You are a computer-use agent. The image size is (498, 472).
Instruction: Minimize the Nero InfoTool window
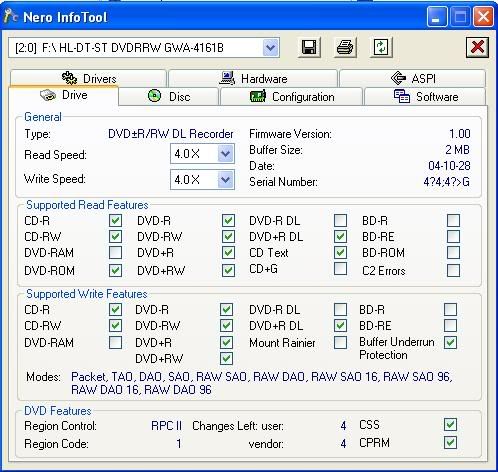coord(436,17)
